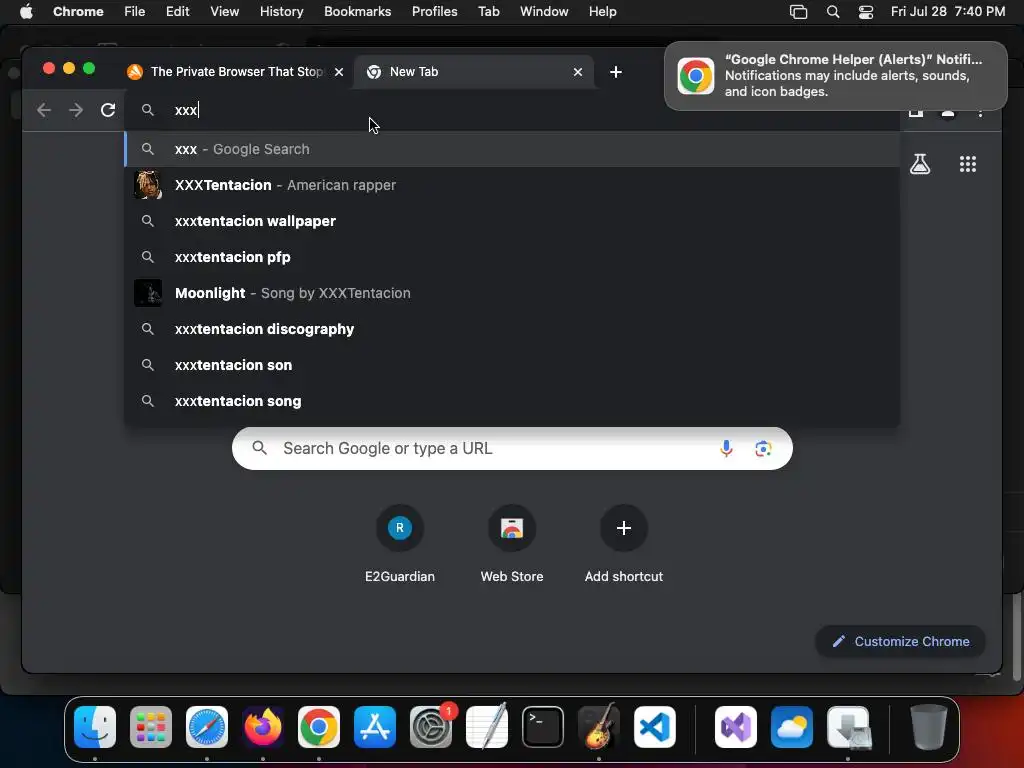Search by image with Google Lens icon
The height and width of the screenshot is (768, 1024).
tap(763, 449)
